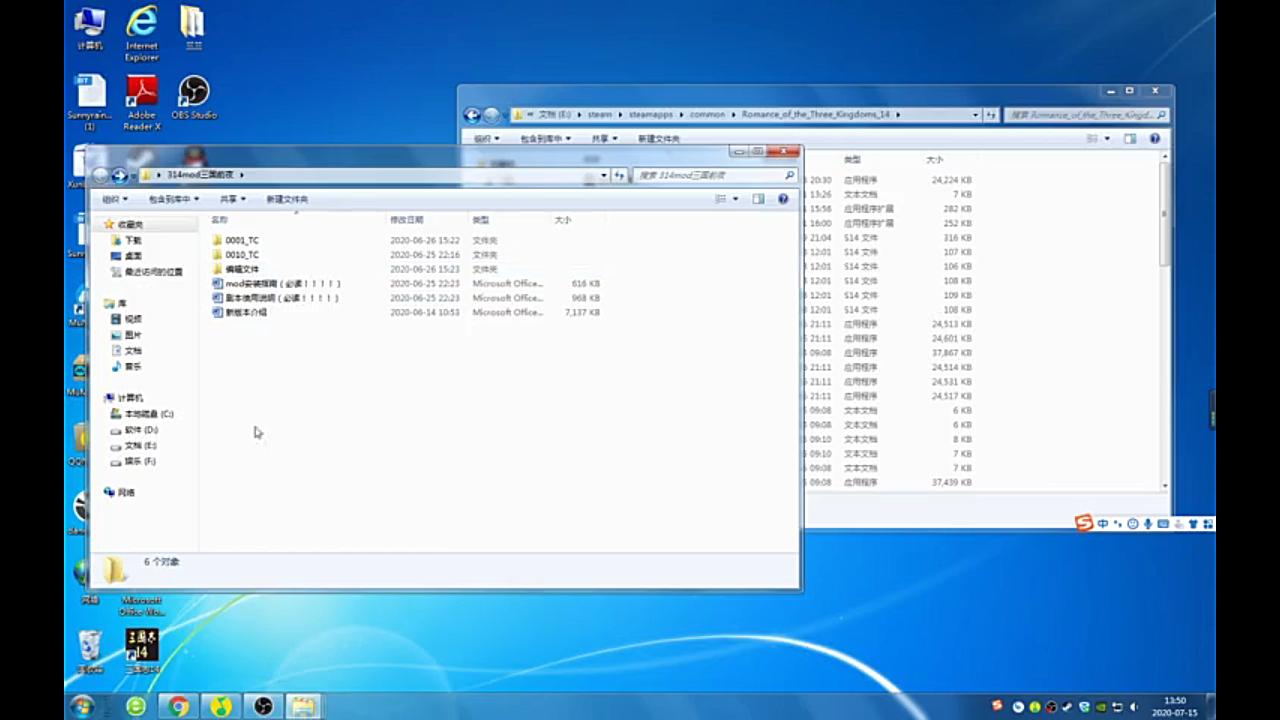Viewport: 1280px width, 720px height.
Task: Open the folder icon at the desktop top
Action: click(193, 29)
